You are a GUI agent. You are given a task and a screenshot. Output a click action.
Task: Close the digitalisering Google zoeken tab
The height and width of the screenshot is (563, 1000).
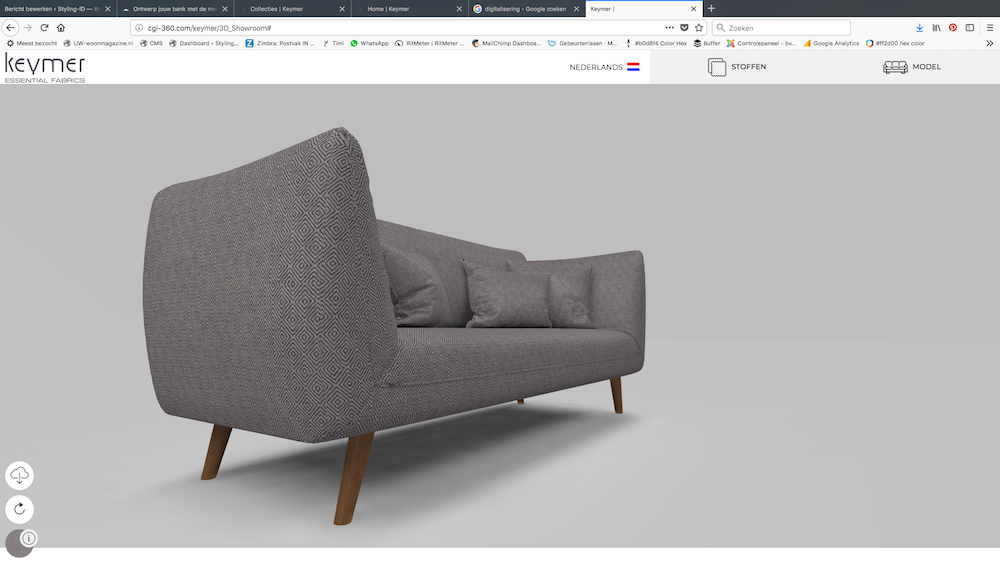(x=577, y=9)
